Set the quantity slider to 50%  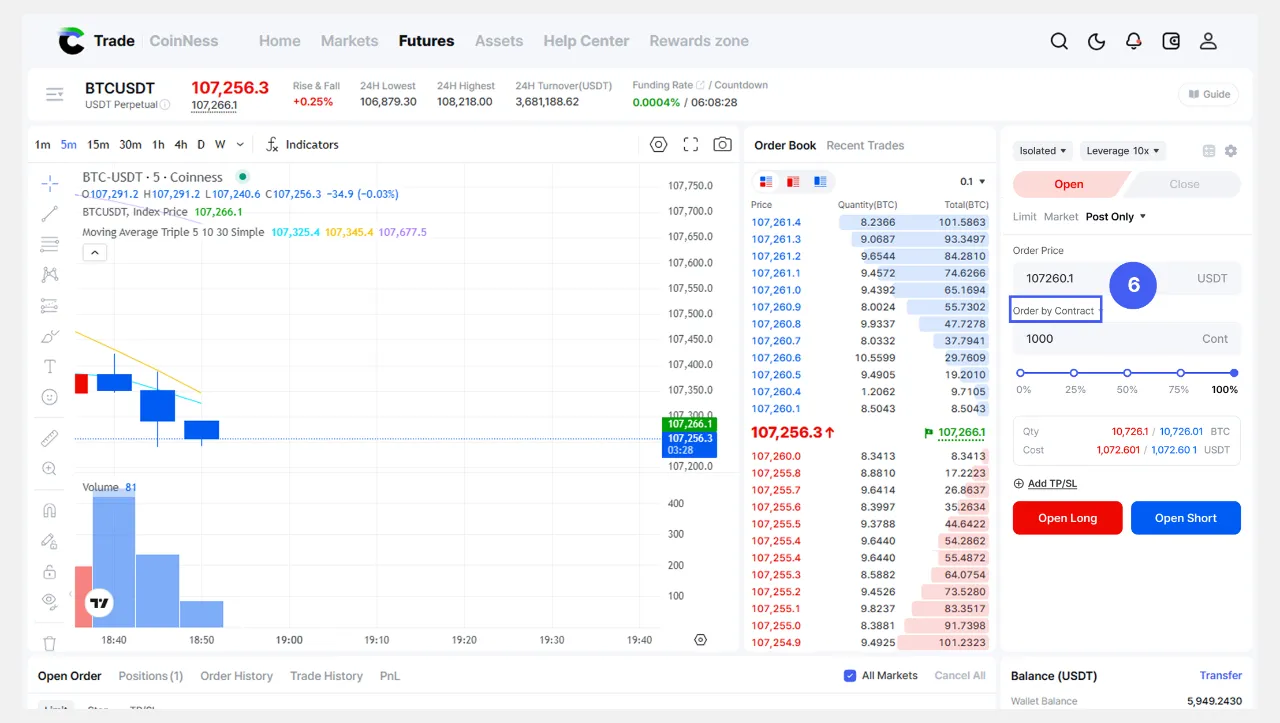point(1127,373)
